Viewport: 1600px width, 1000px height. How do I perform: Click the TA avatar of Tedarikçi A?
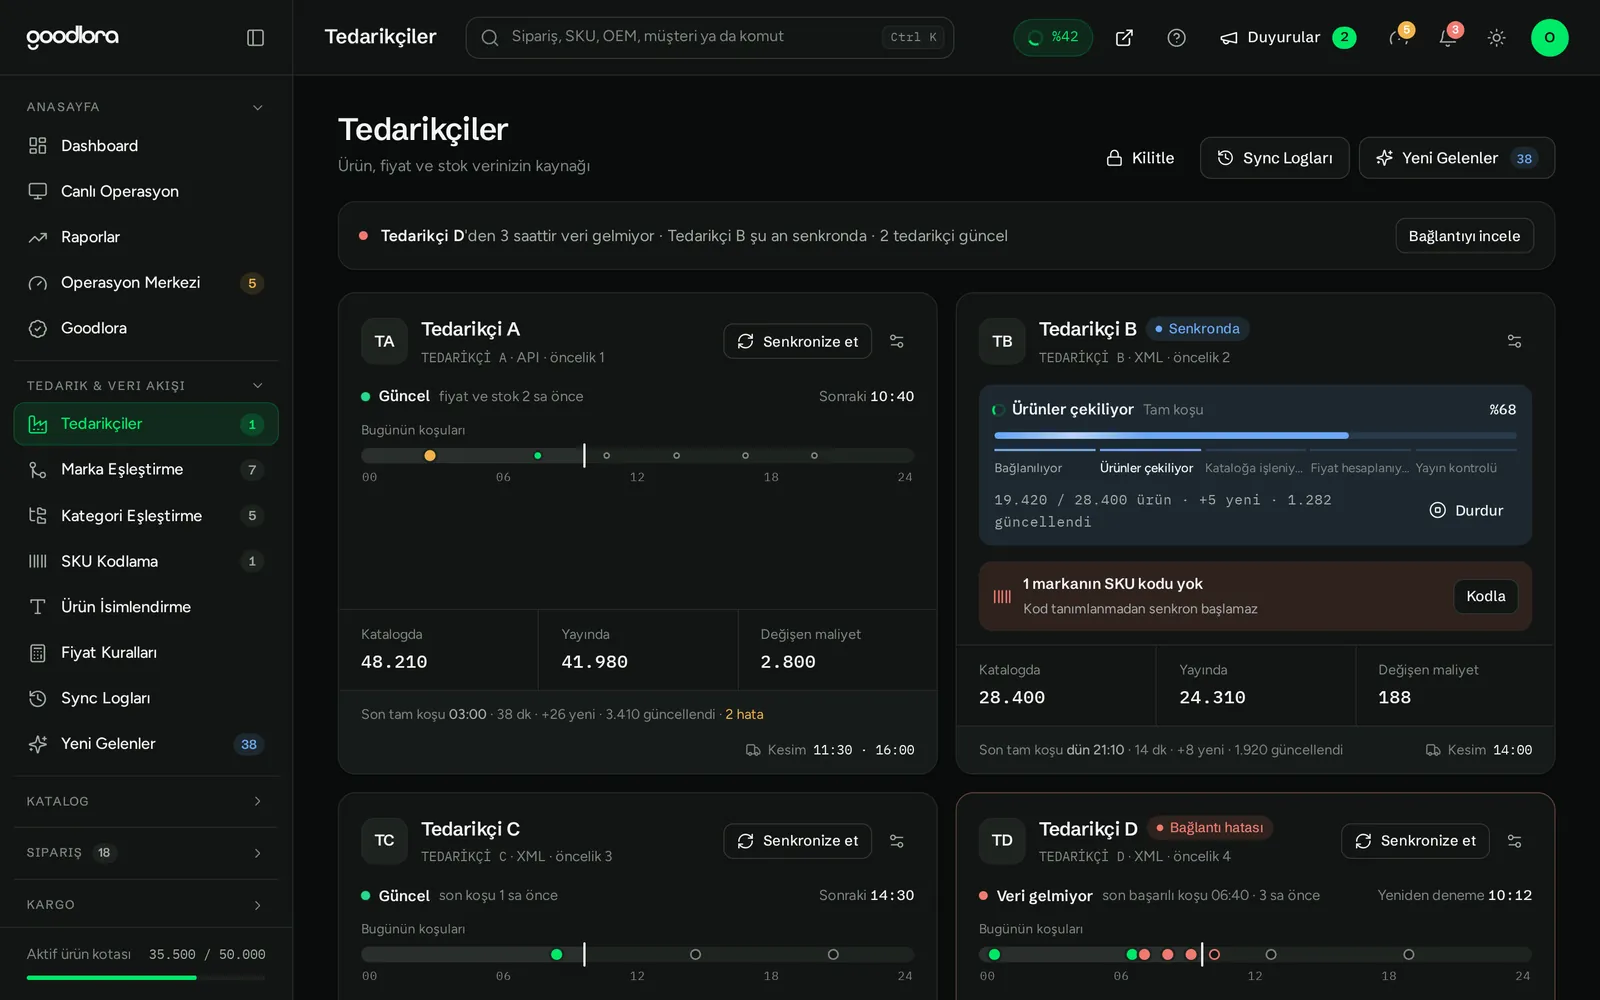point(384,341)
